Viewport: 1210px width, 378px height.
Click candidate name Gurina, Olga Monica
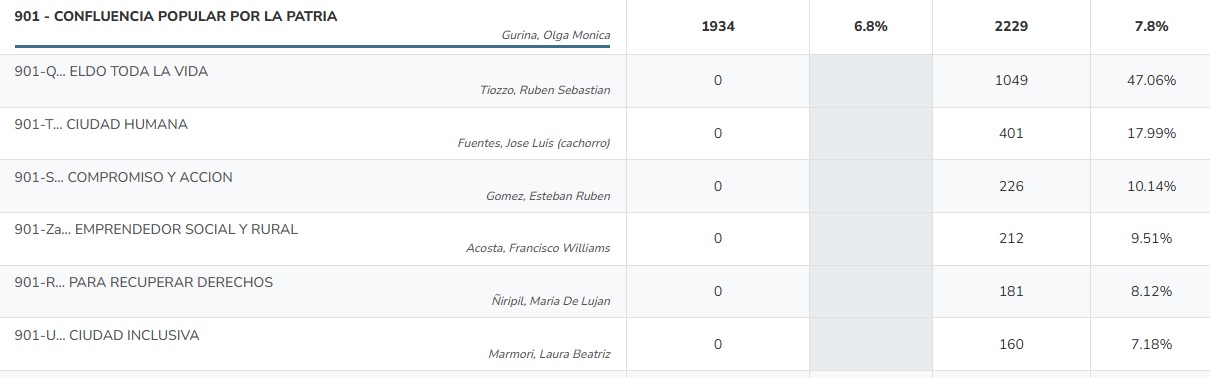click(555, 36)
